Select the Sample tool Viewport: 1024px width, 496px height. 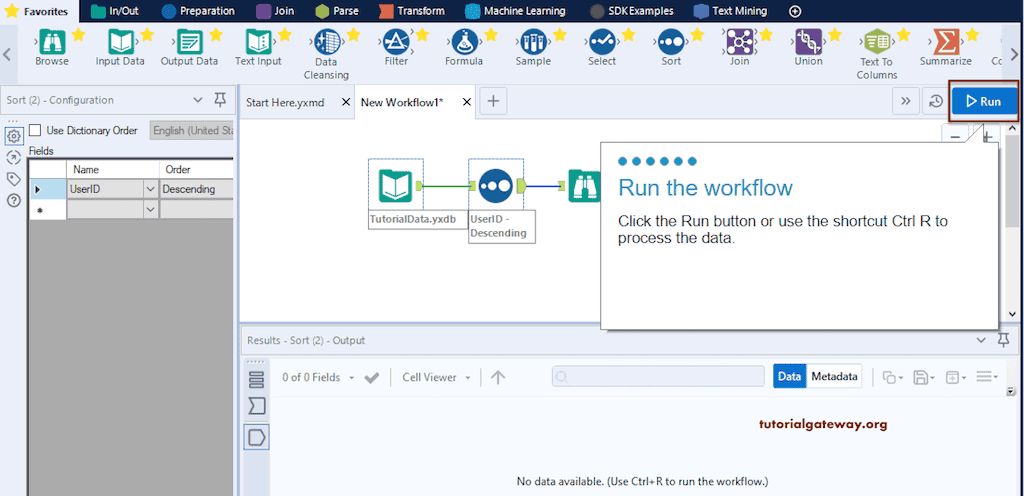(x=534, y=42)
